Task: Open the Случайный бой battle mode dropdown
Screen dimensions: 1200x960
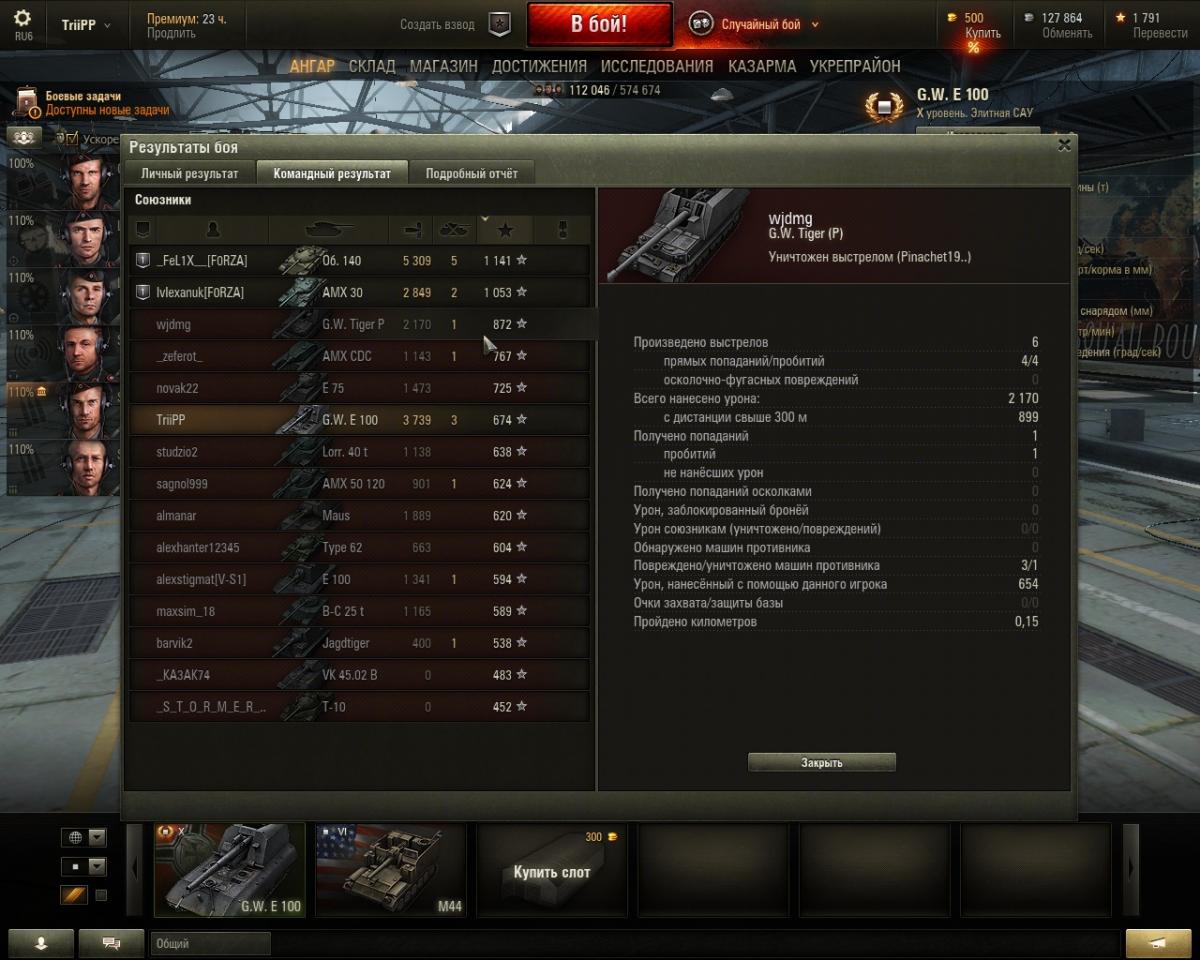Action: 756,25
